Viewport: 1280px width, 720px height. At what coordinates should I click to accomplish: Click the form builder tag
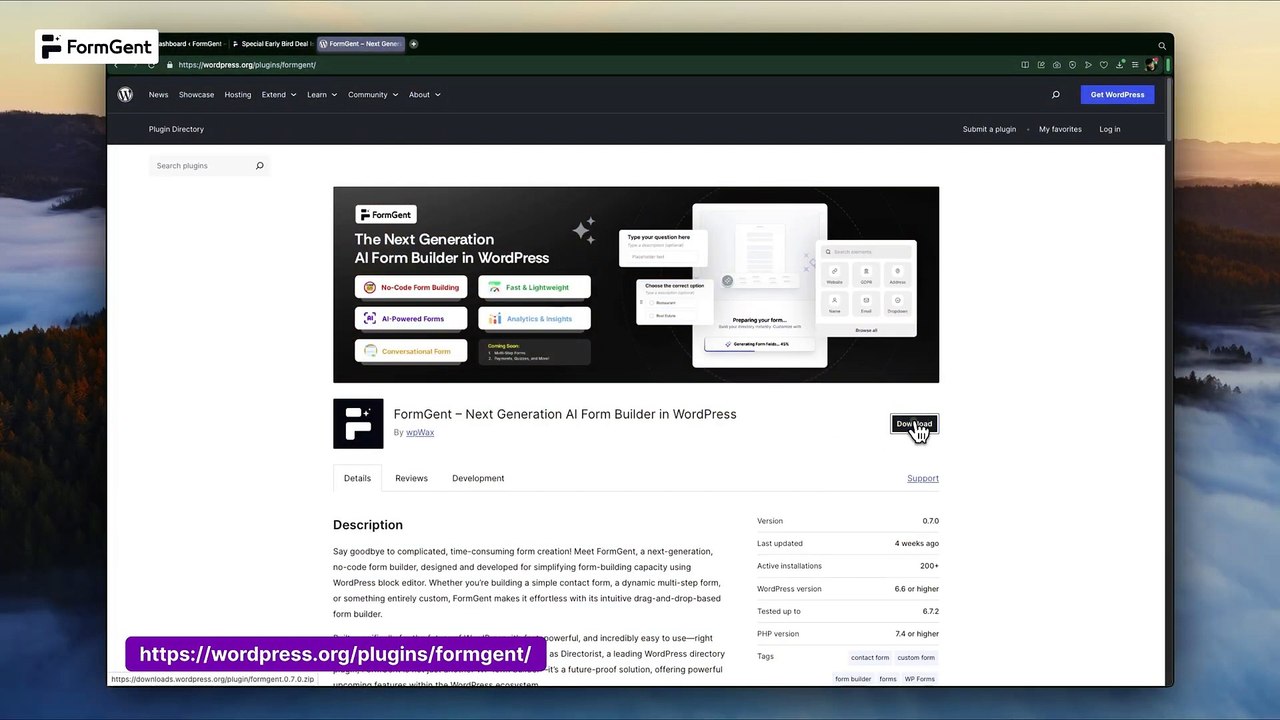coord(853,679)
